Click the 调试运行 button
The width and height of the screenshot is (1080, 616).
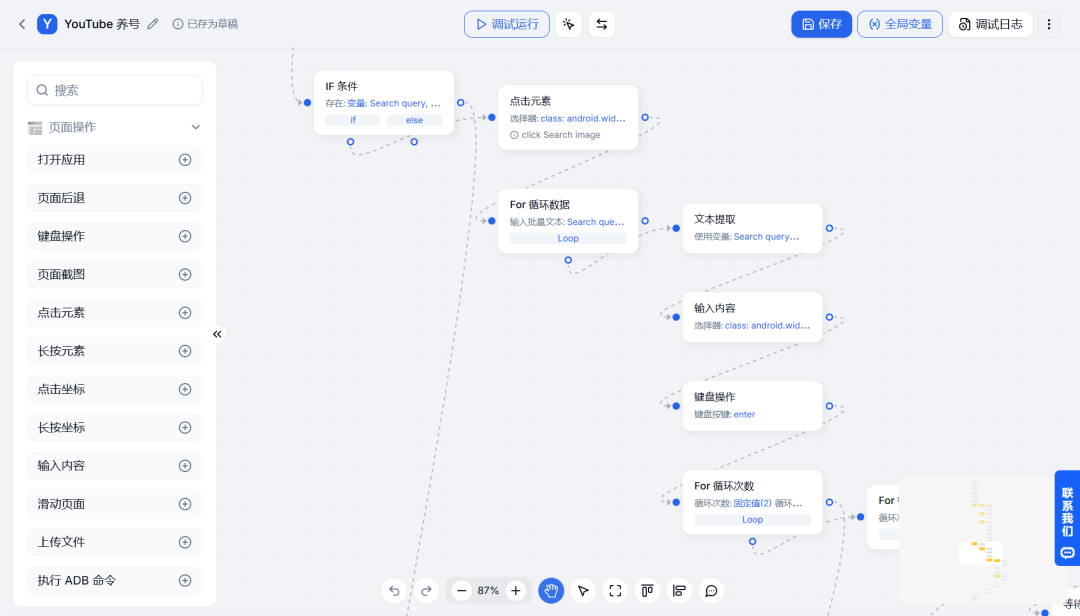click(507, 24)
